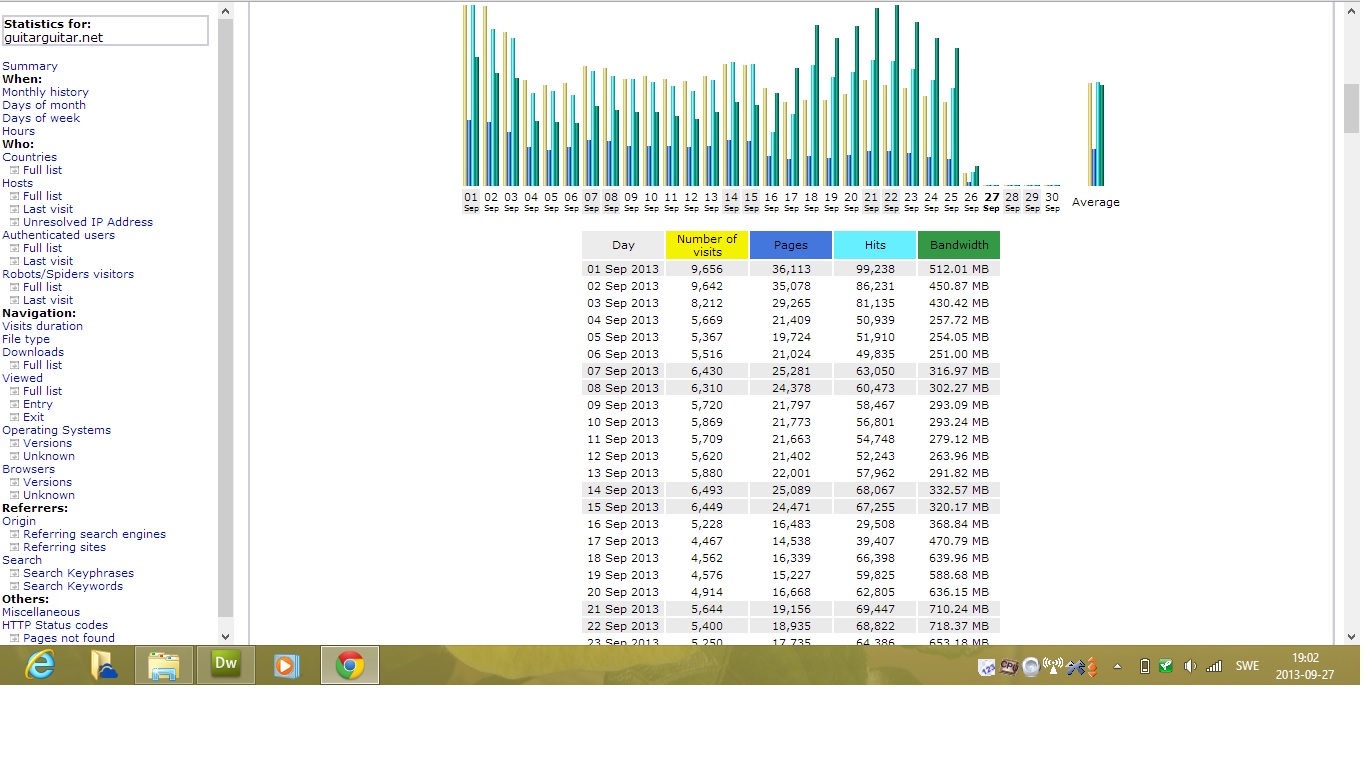1366x768 pixels.
Task: Open Hosts Last visit list
Action: (48, 209)
